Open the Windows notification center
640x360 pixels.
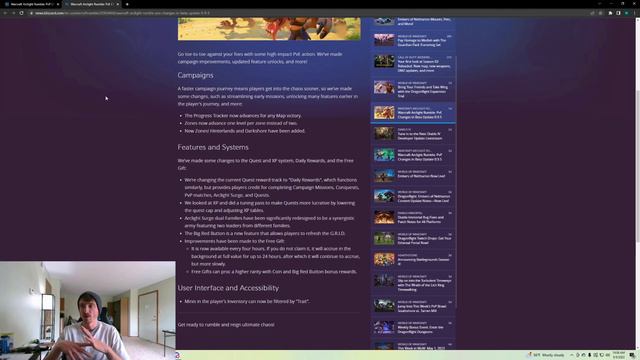coord(632,355)
